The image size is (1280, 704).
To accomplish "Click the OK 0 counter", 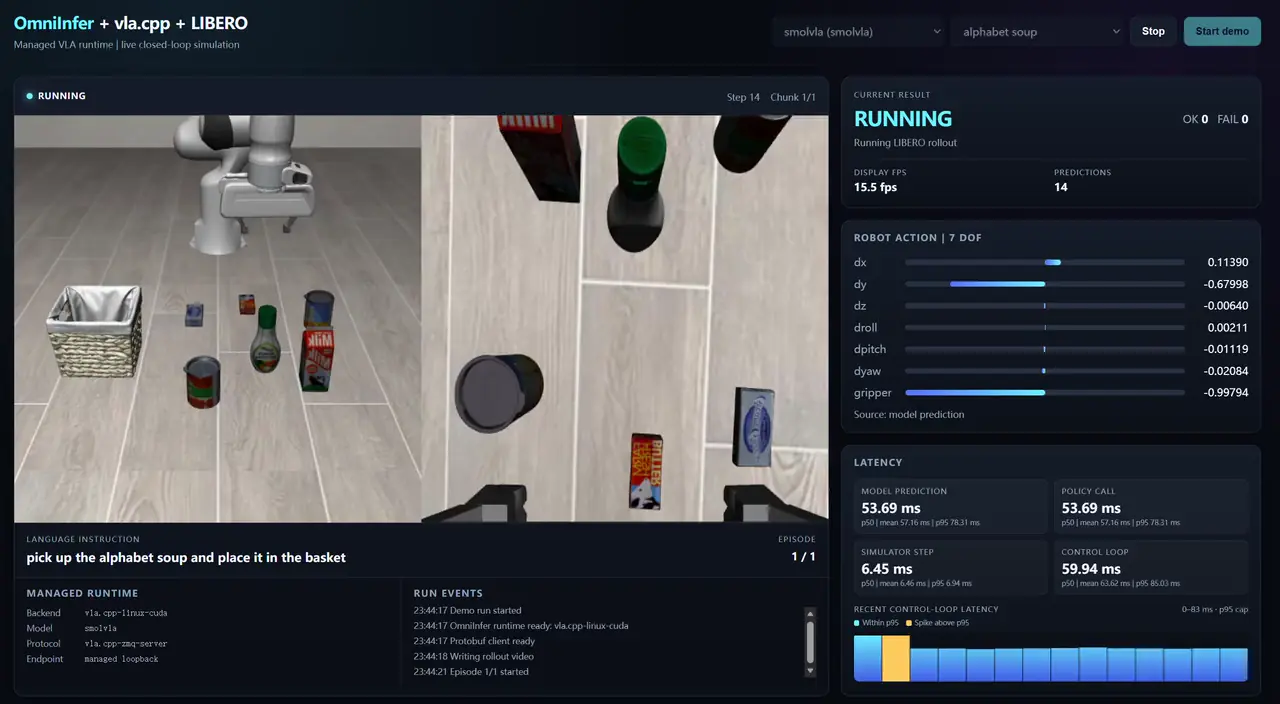I will [x=1195, y=119].
